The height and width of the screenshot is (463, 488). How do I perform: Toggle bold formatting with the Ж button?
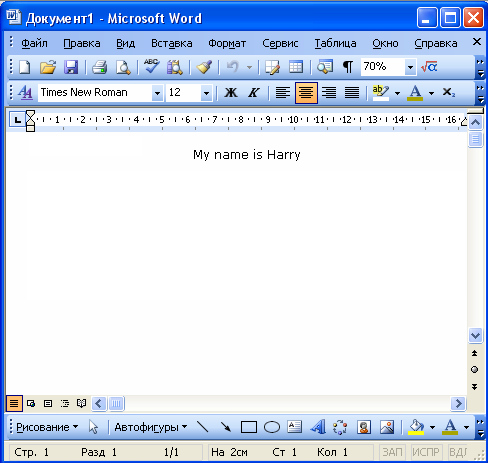coord(231,93)
